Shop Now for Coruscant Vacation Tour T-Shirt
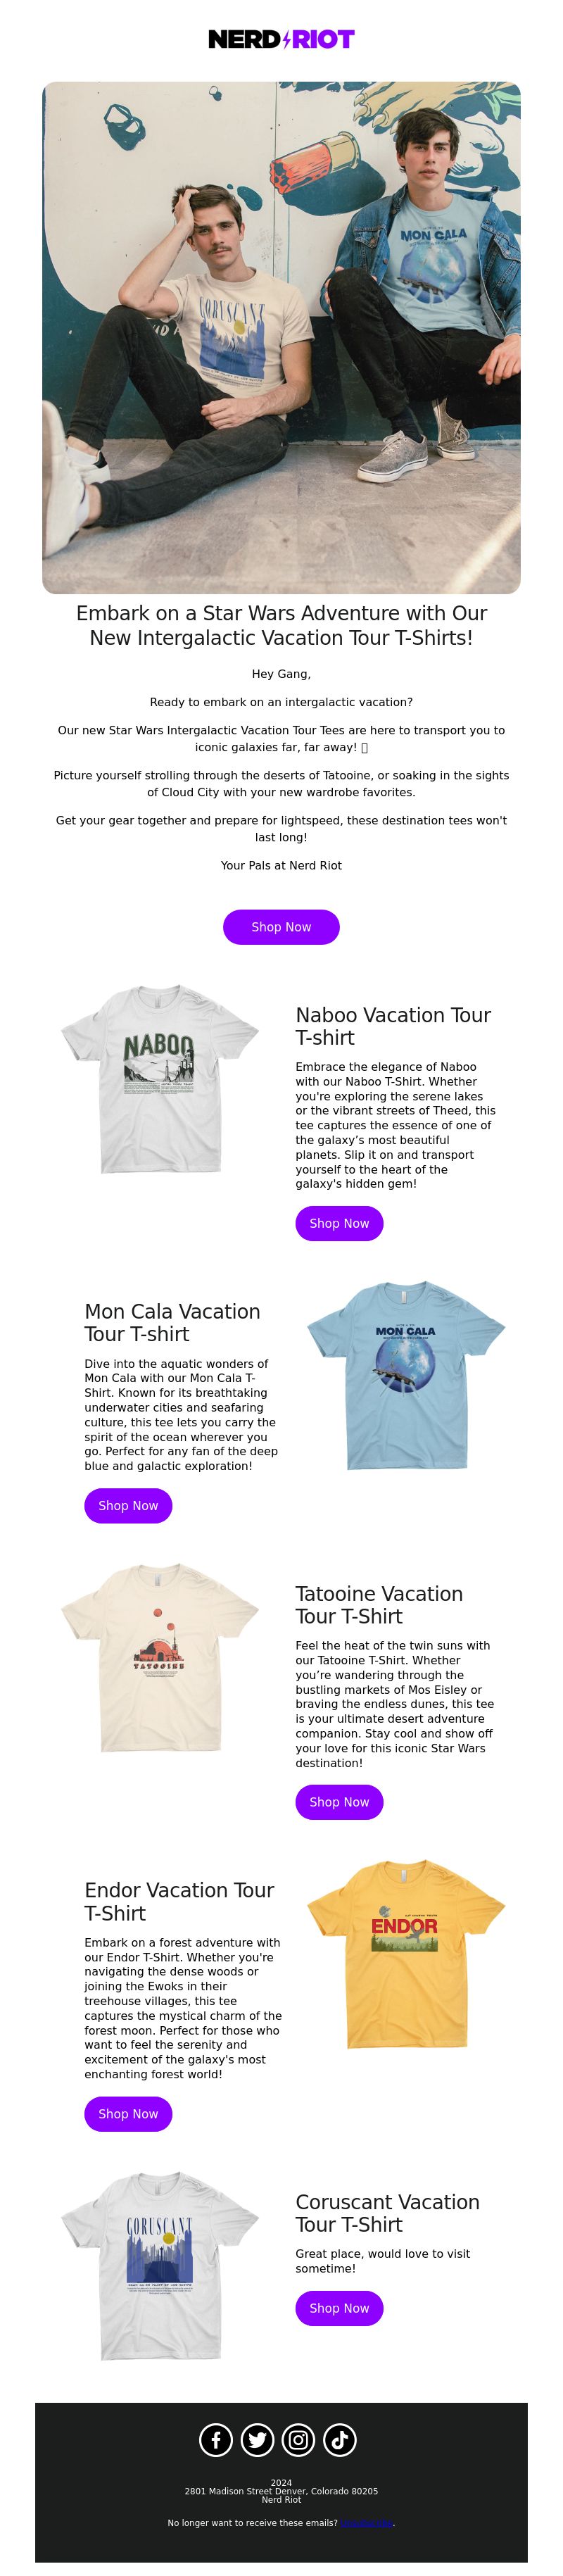 (x=339, y=2308)
